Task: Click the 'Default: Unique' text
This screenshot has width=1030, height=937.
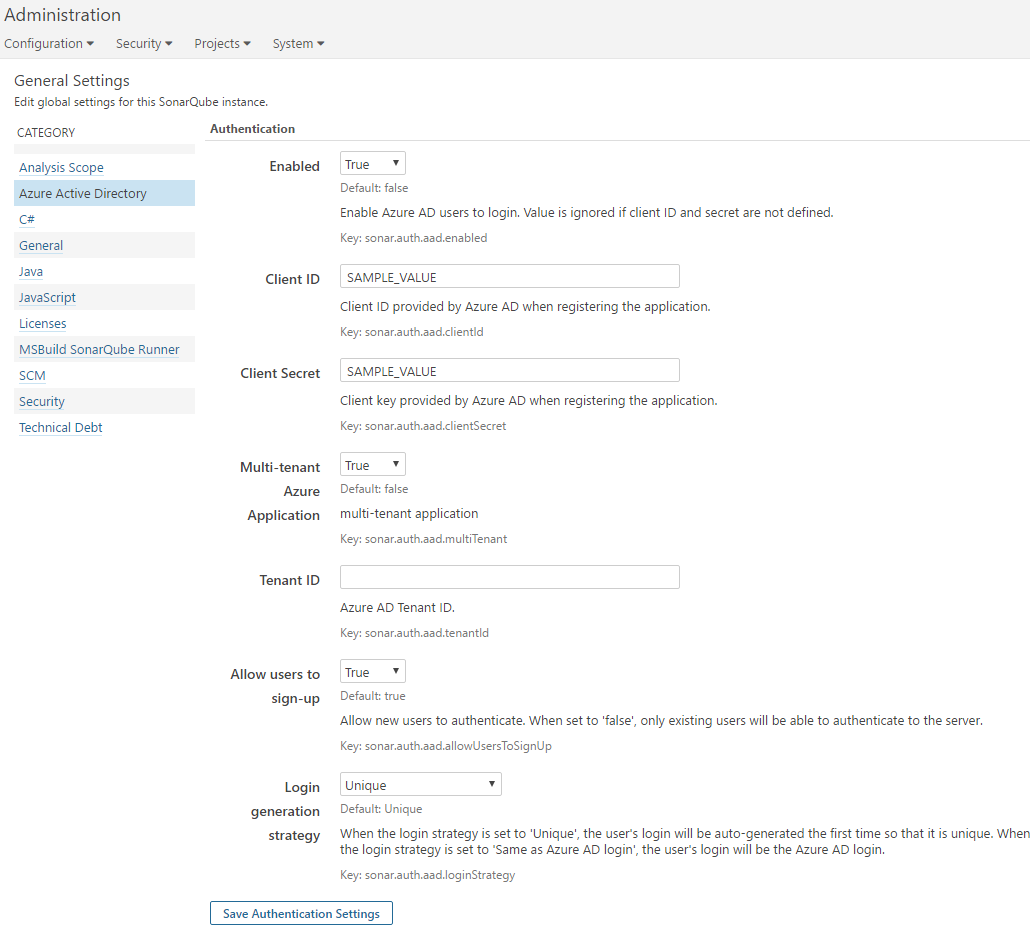Action: [381, 809]
